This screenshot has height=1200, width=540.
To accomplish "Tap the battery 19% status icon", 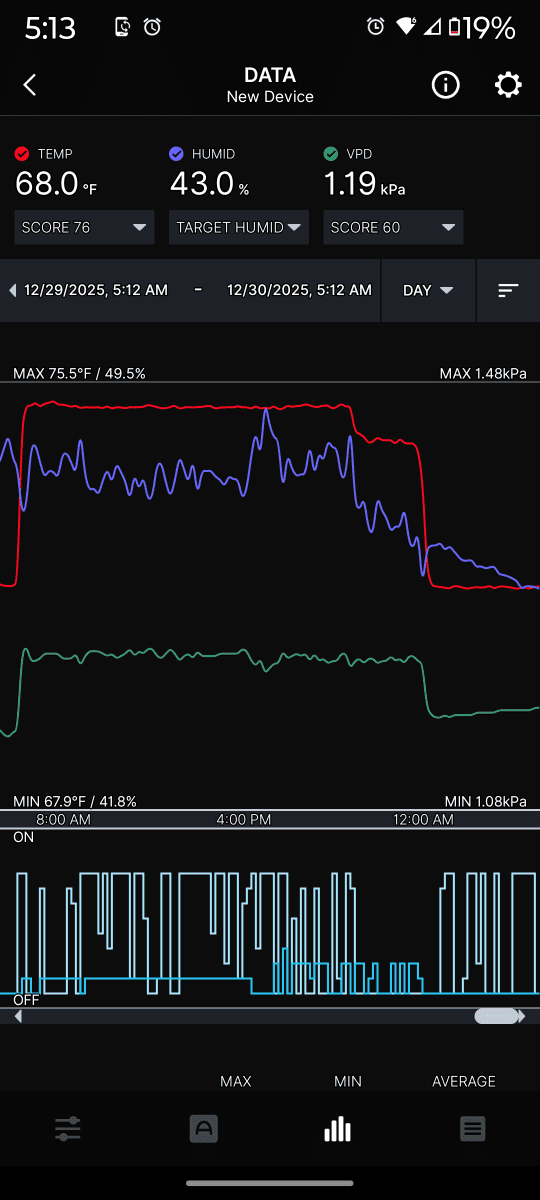I will pos(483,27).
